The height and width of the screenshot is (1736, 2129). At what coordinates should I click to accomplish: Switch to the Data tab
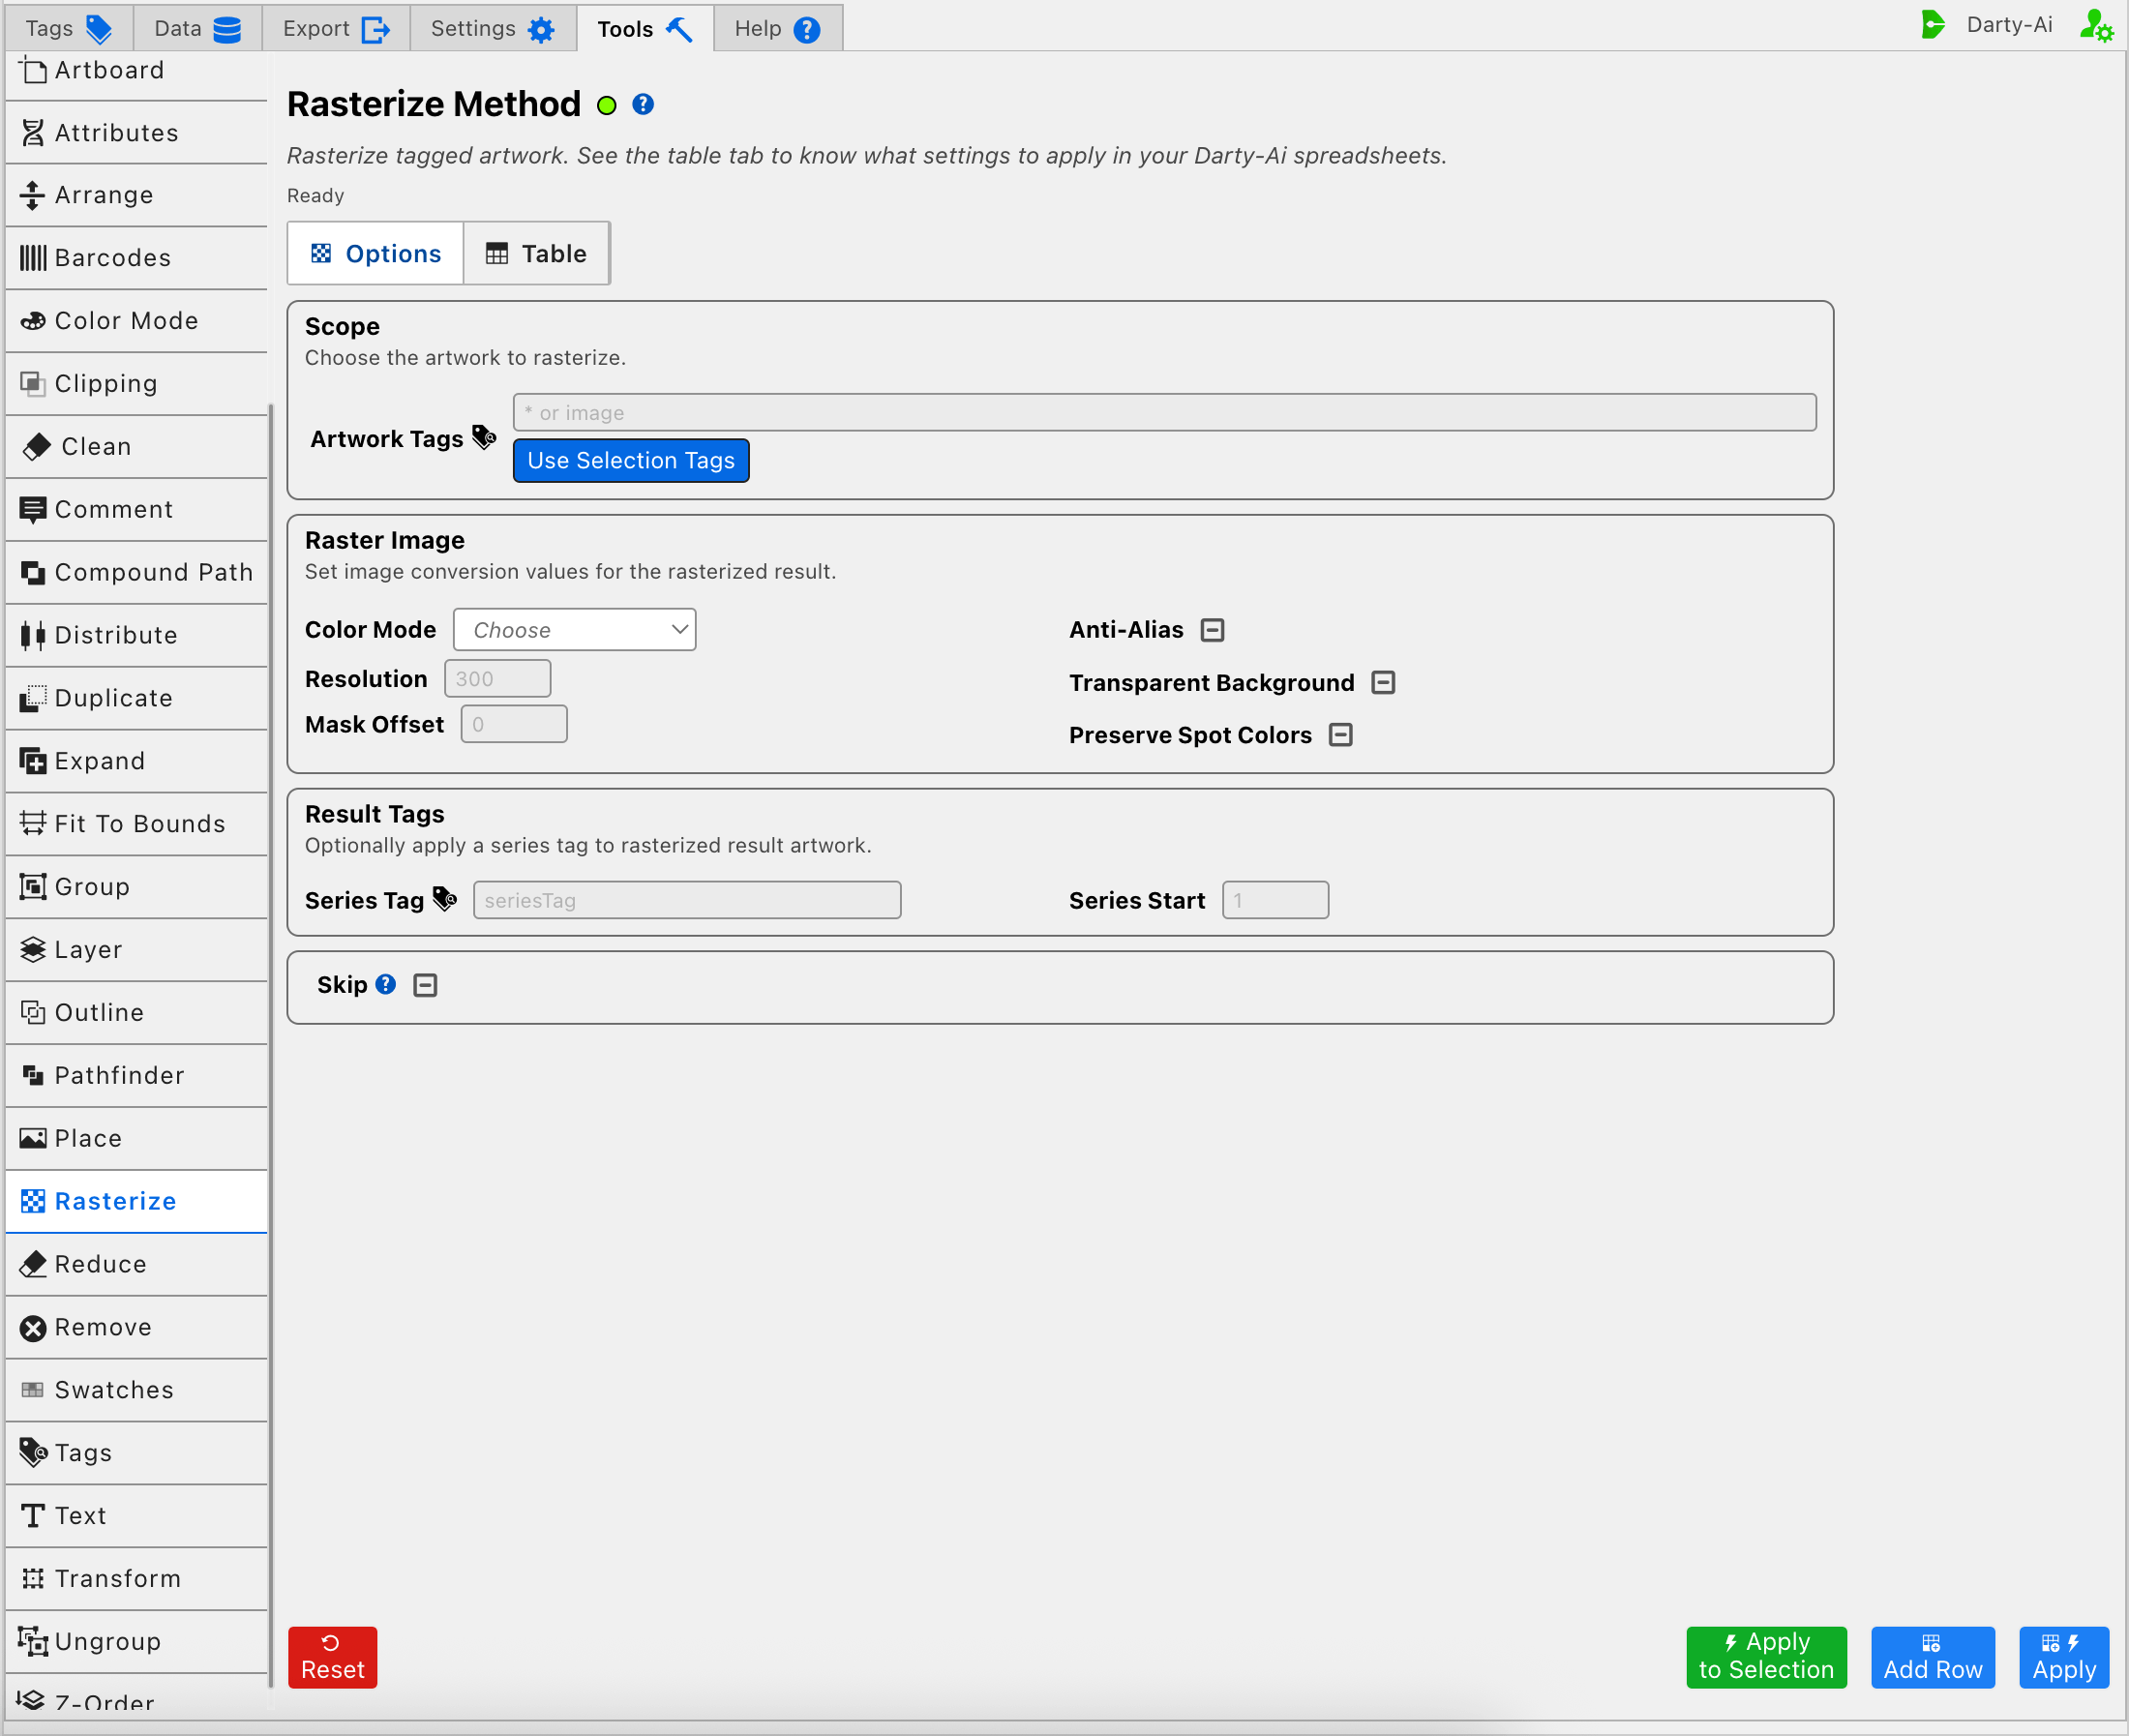pos(197,28)
